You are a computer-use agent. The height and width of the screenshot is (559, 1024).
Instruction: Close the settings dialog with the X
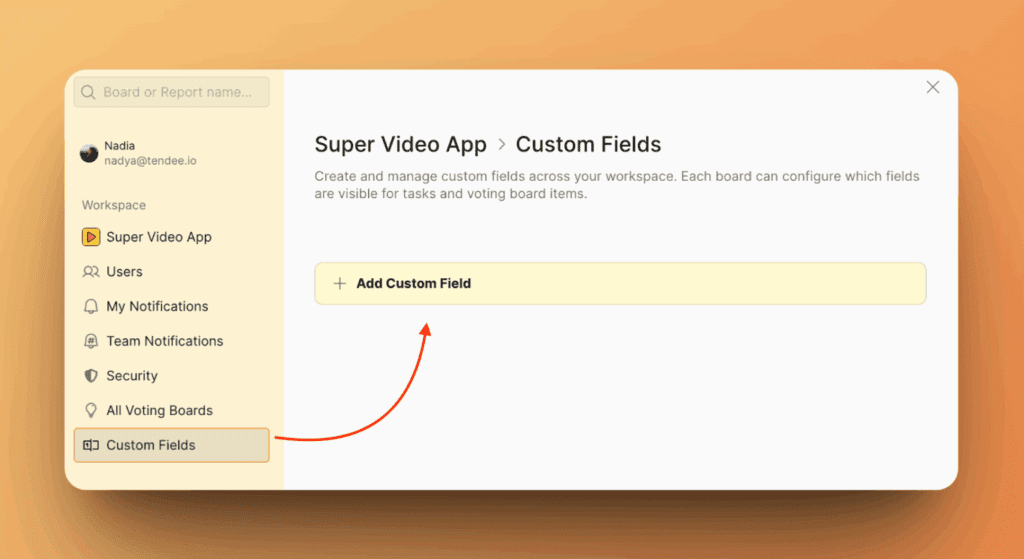click(x=933, y=87)
